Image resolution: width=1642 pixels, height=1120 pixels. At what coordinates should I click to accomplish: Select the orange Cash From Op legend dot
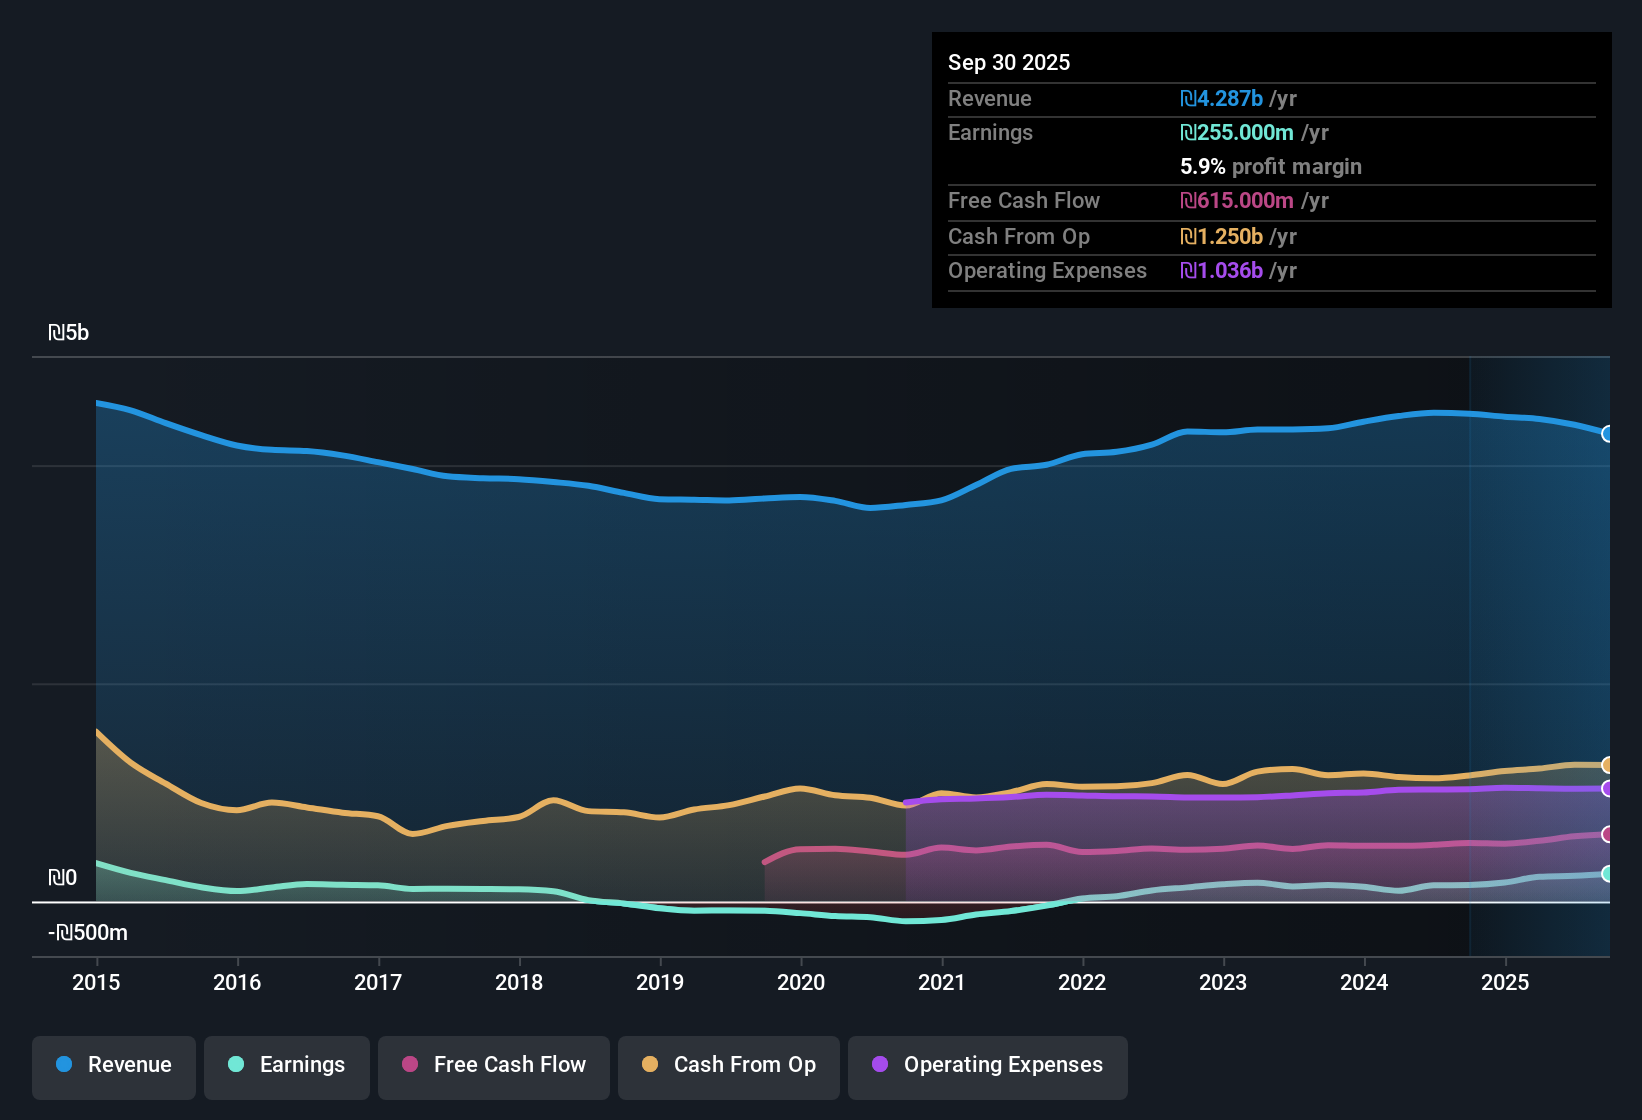650,1065
